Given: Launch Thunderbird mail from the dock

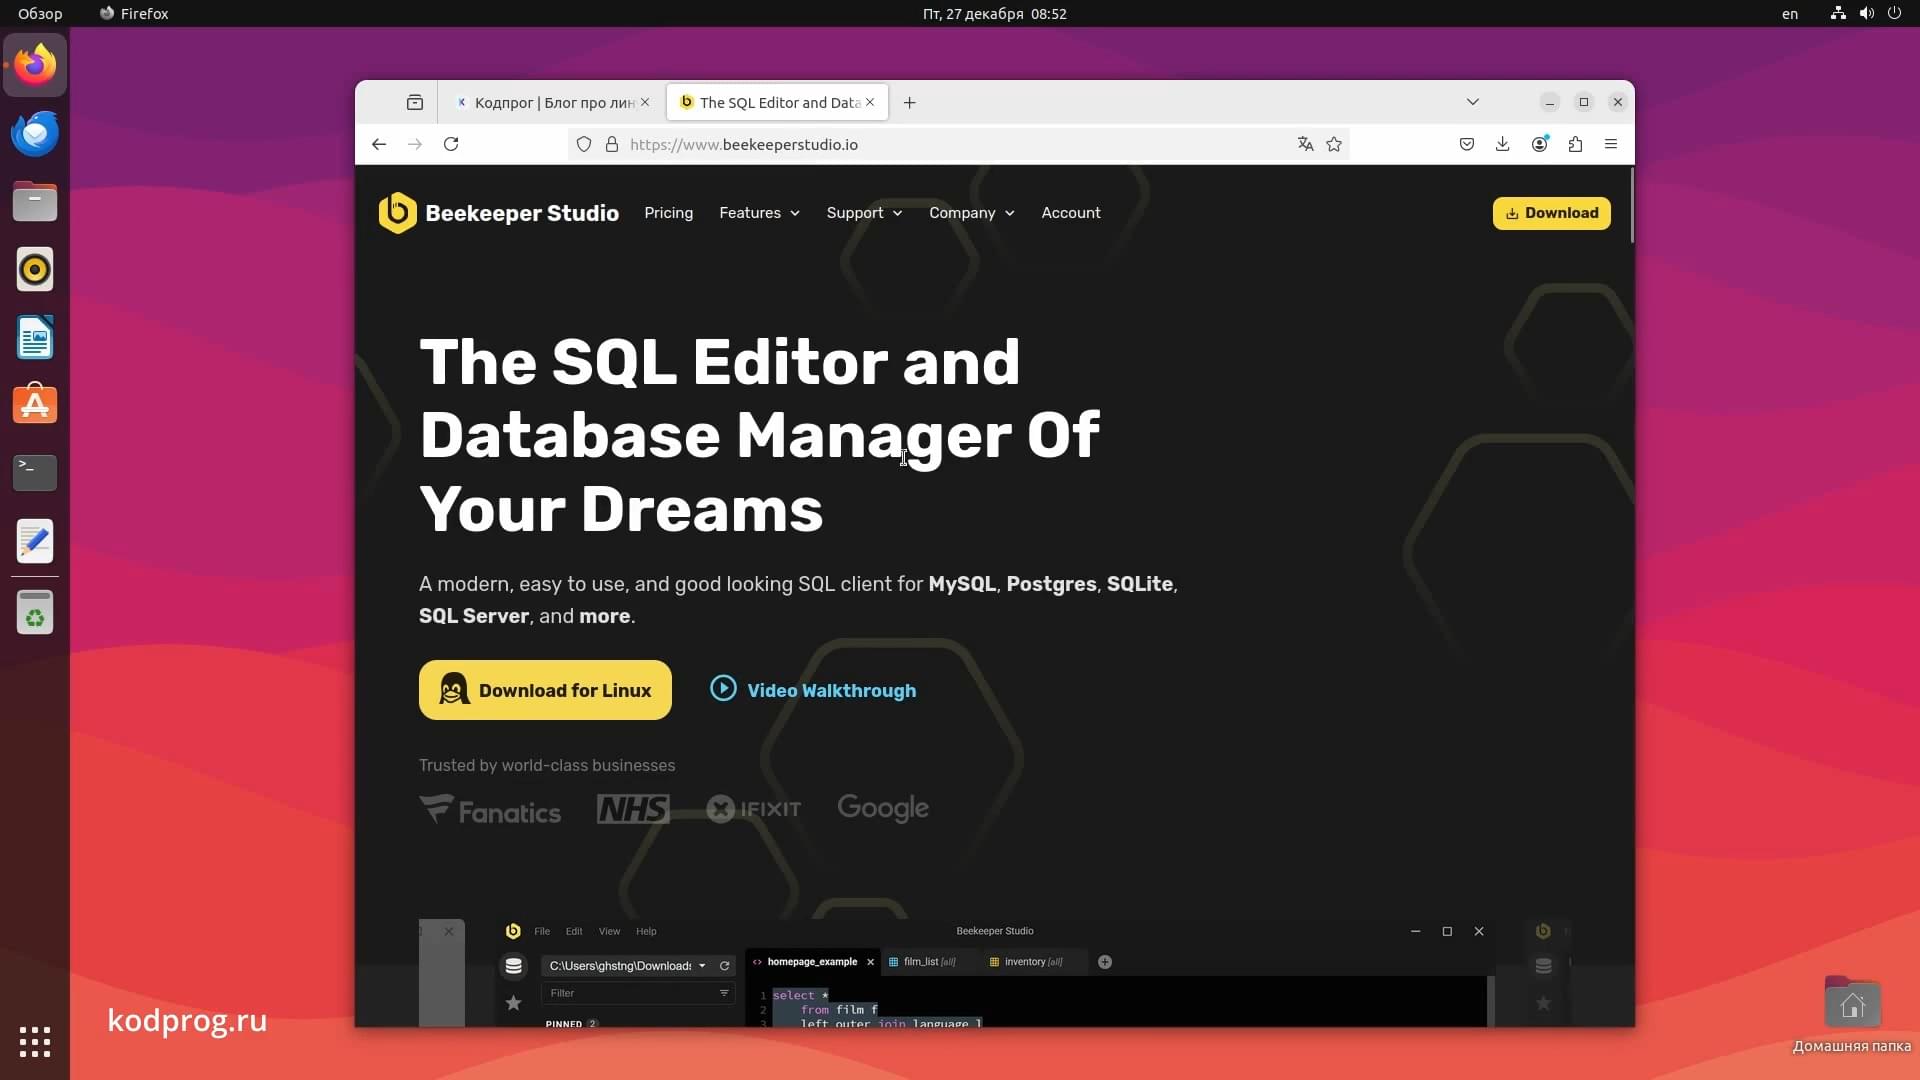Looking at the screenshot, I should [x=35, y=133].
